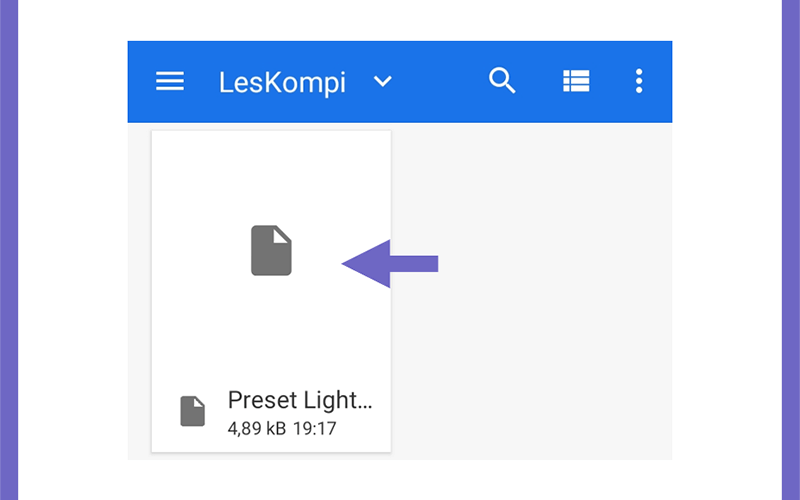Click the 4,89 kB file size text

257,428
